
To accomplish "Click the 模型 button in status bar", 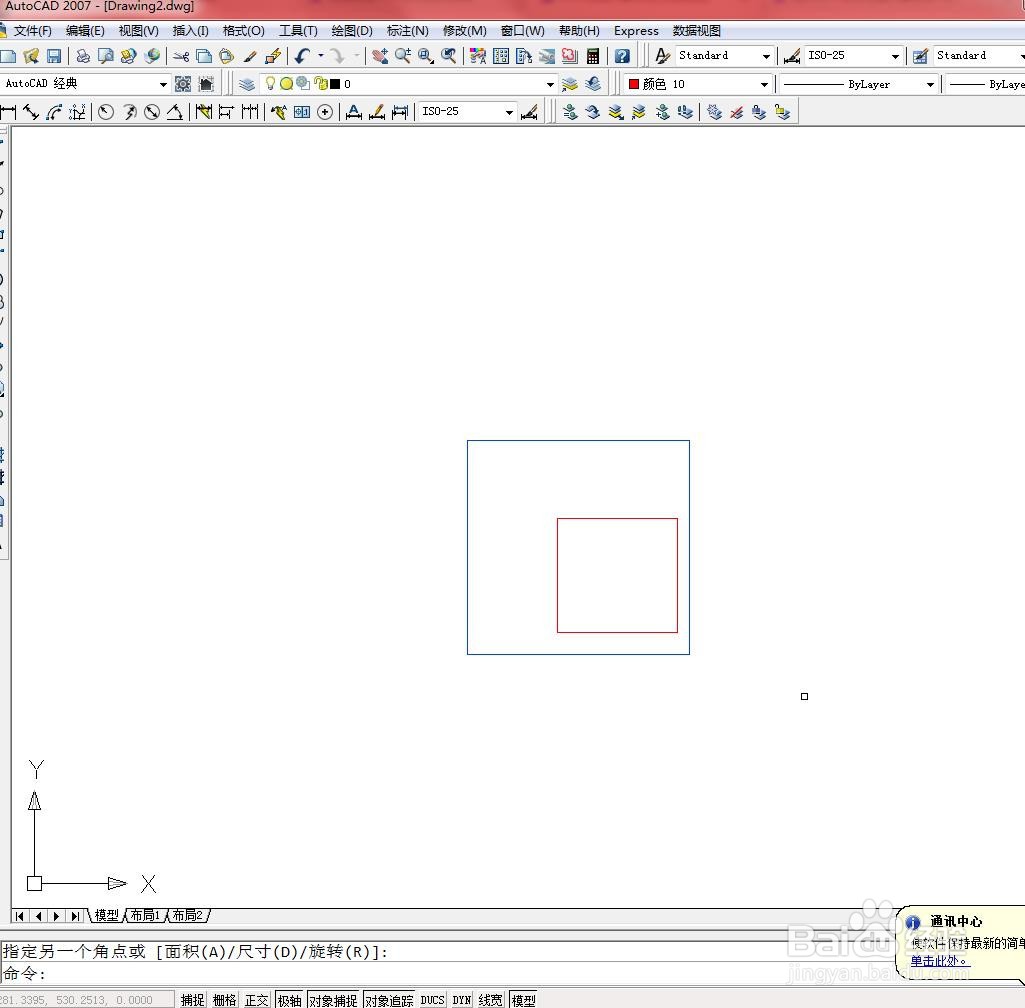I will [x=524, y=1000].
